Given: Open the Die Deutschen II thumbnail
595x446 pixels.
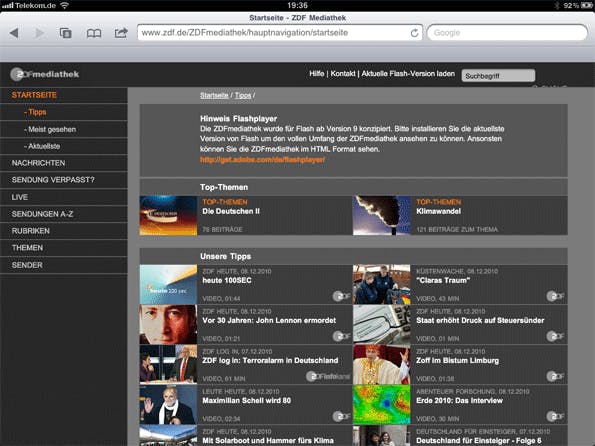Looking at the screenshot, I should (x=168, y=216).
